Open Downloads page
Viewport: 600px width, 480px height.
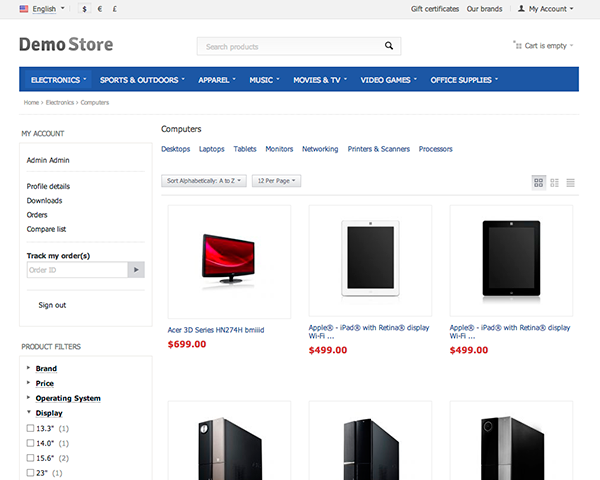point(44,201)
